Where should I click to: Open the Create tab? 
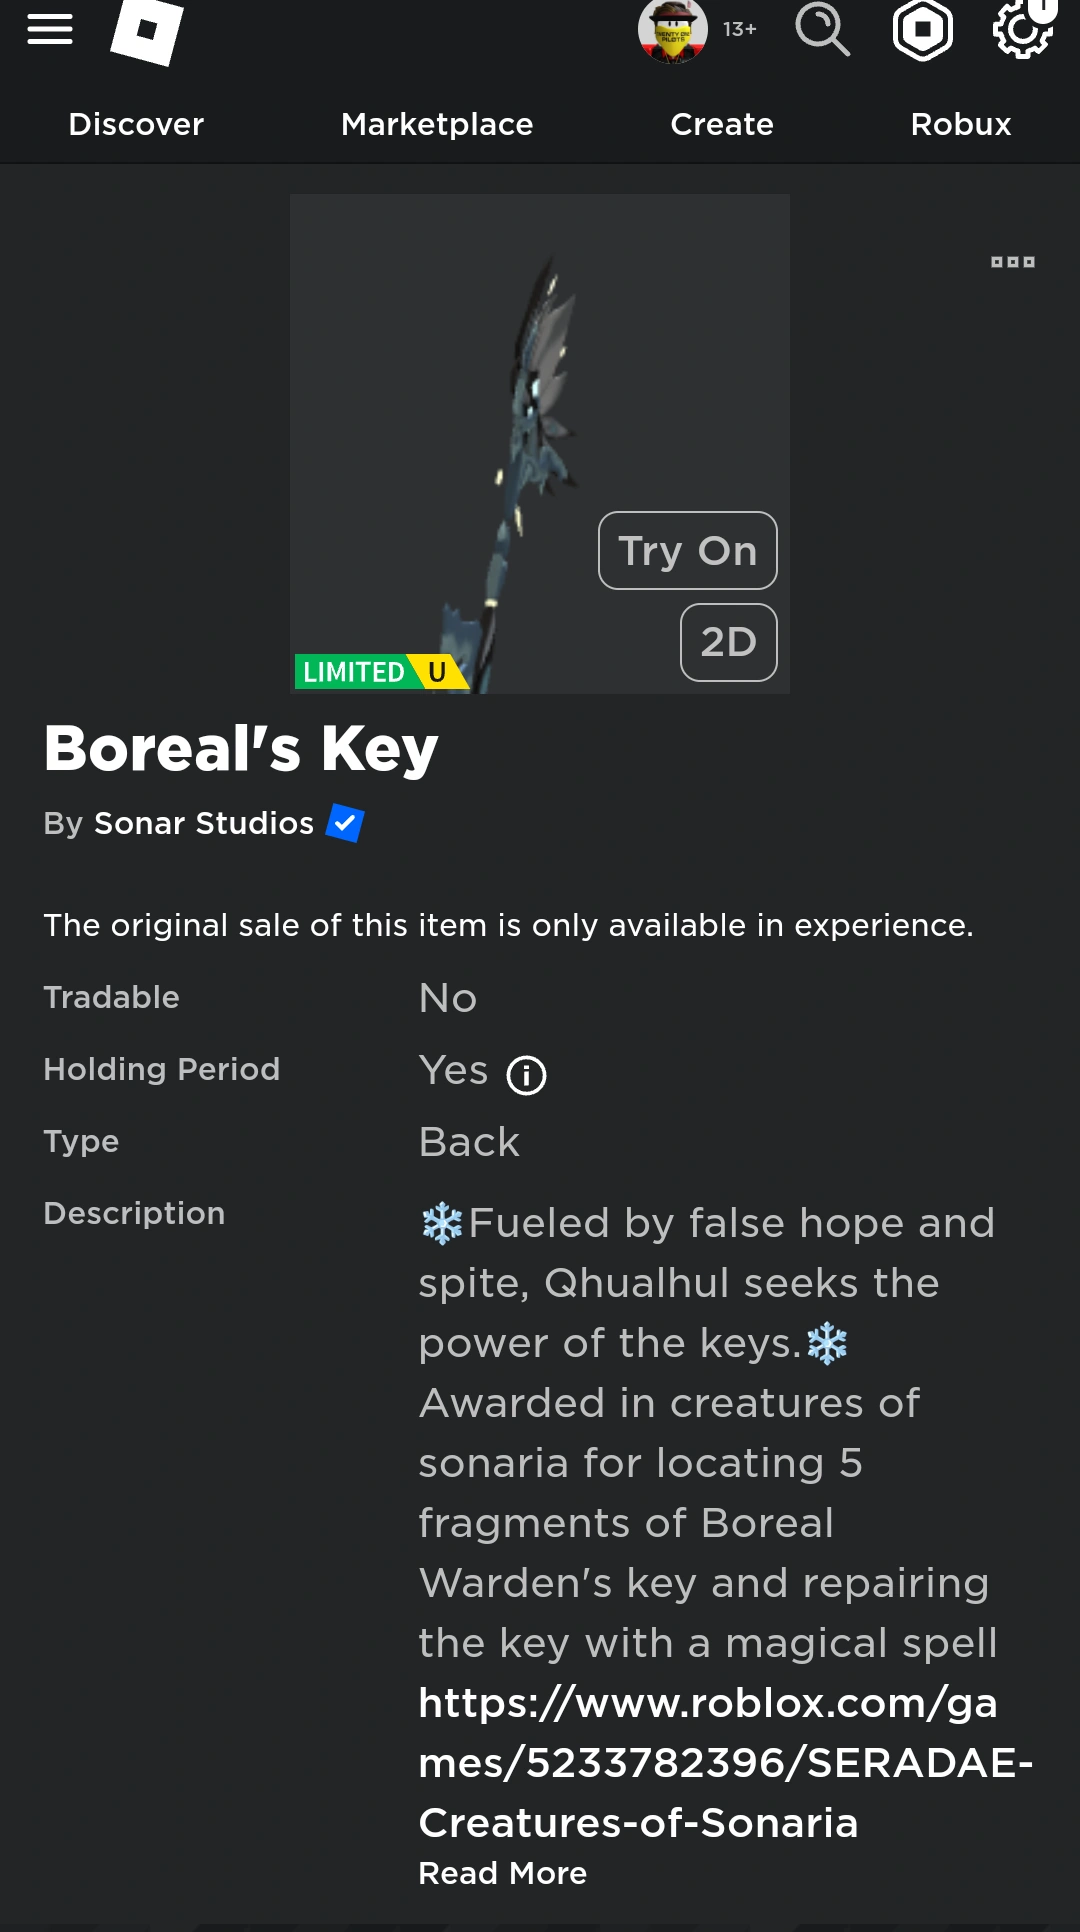[x=721, y=124]
